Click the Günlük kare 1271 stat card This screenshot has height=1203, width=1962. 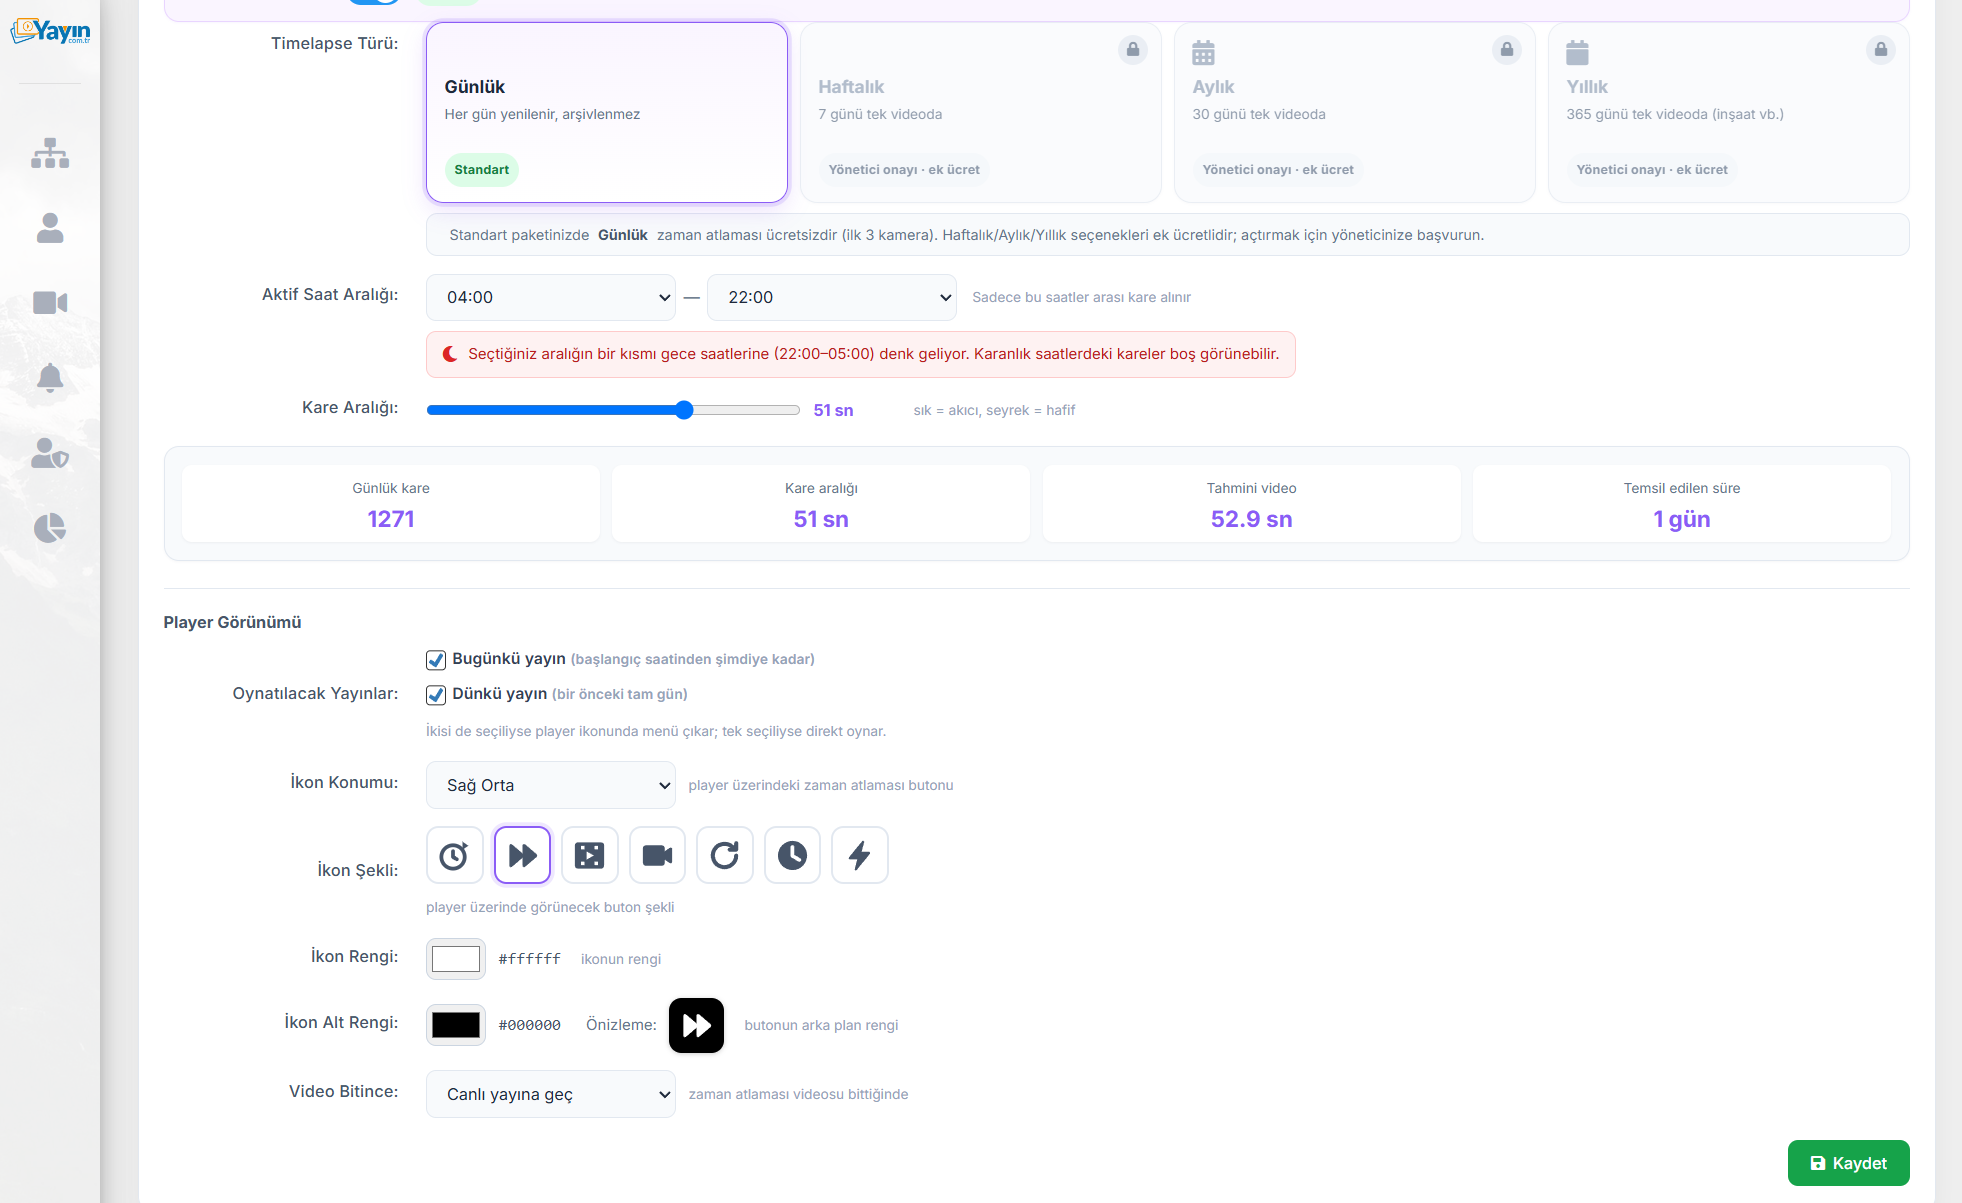coord(391,504)
